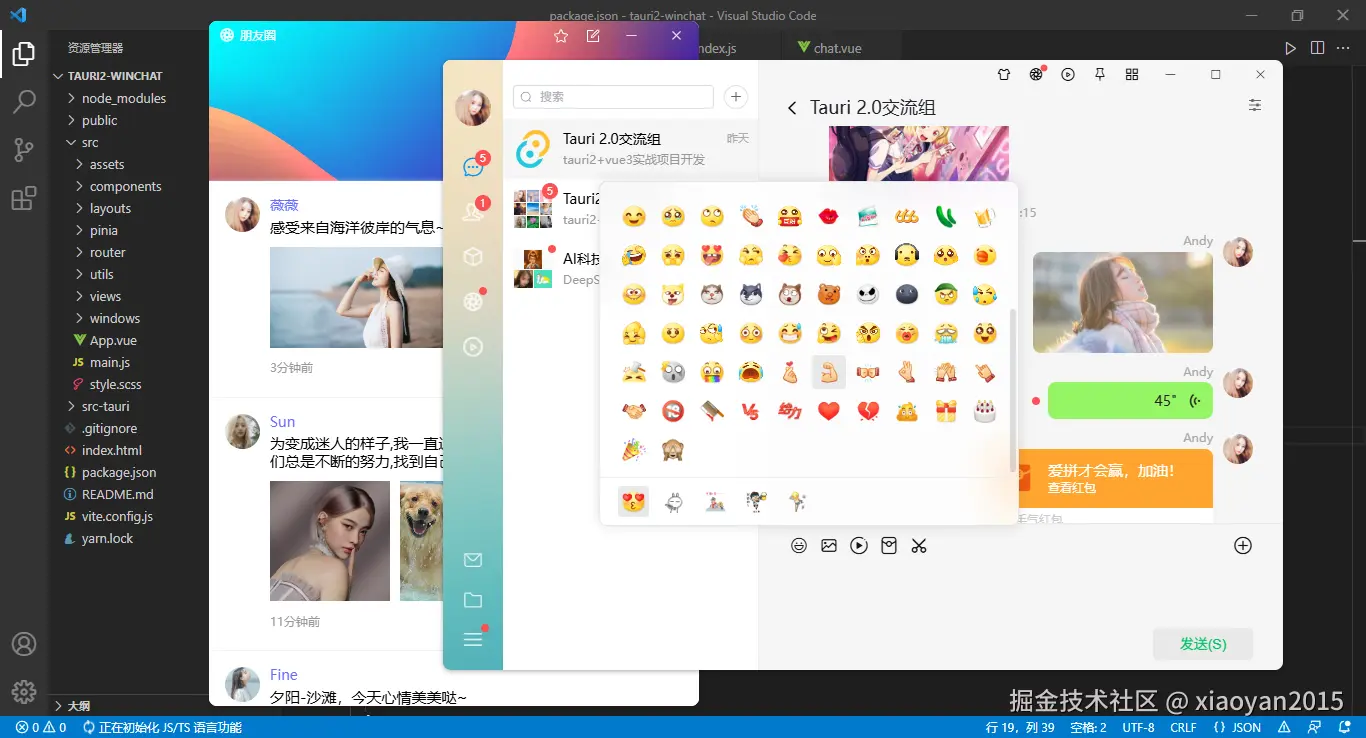This screenshot has width=1366, height=738.
Task: Open the plus circle at chat toolbar right
Action: tap(1243, 546)
